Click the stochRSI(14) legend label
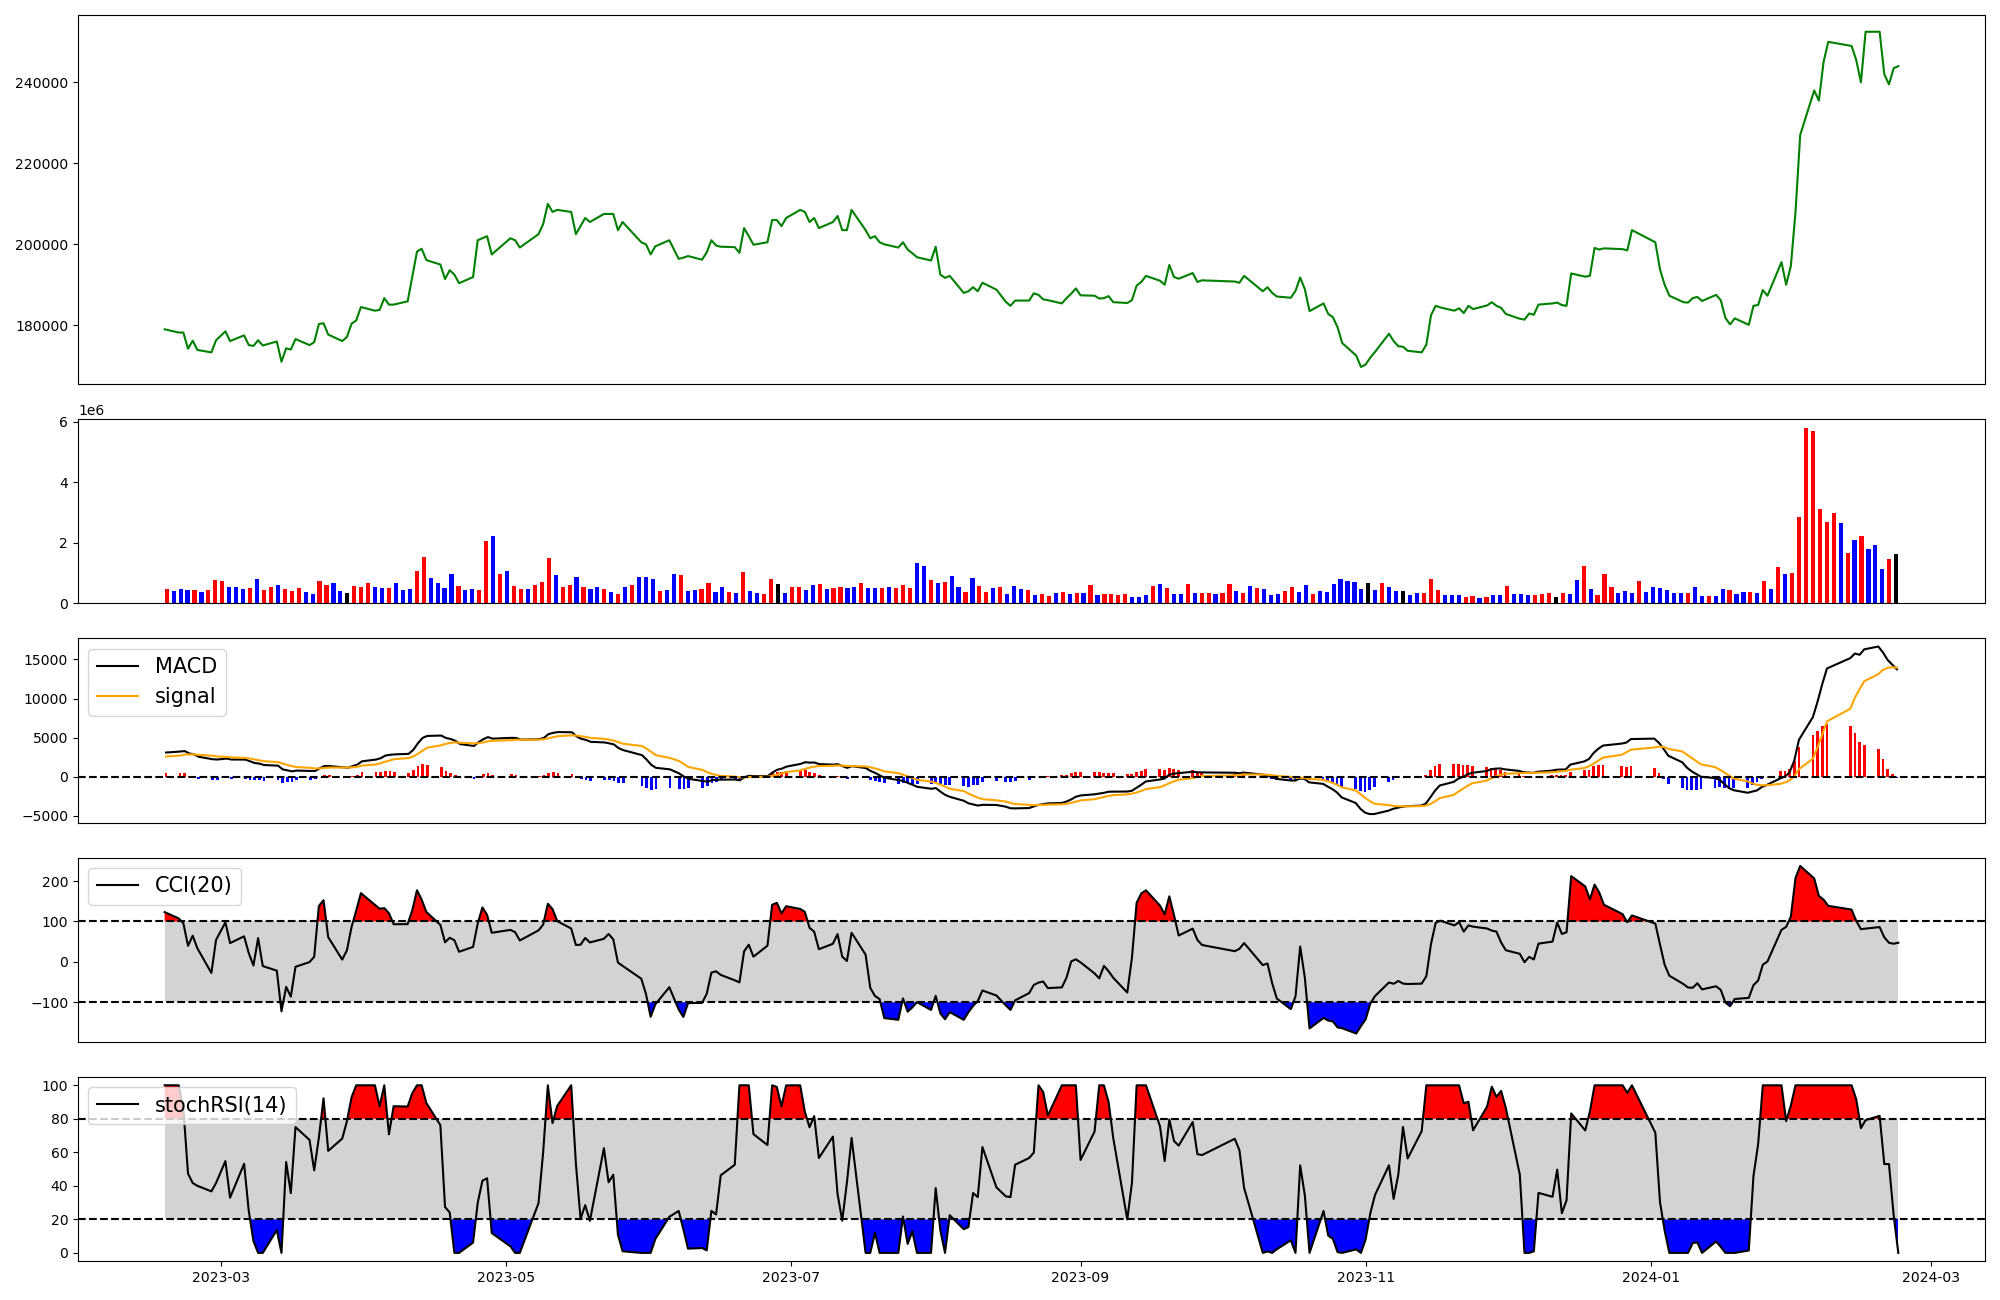This screenshot has height=1300, width=2000. (220, 1105)
